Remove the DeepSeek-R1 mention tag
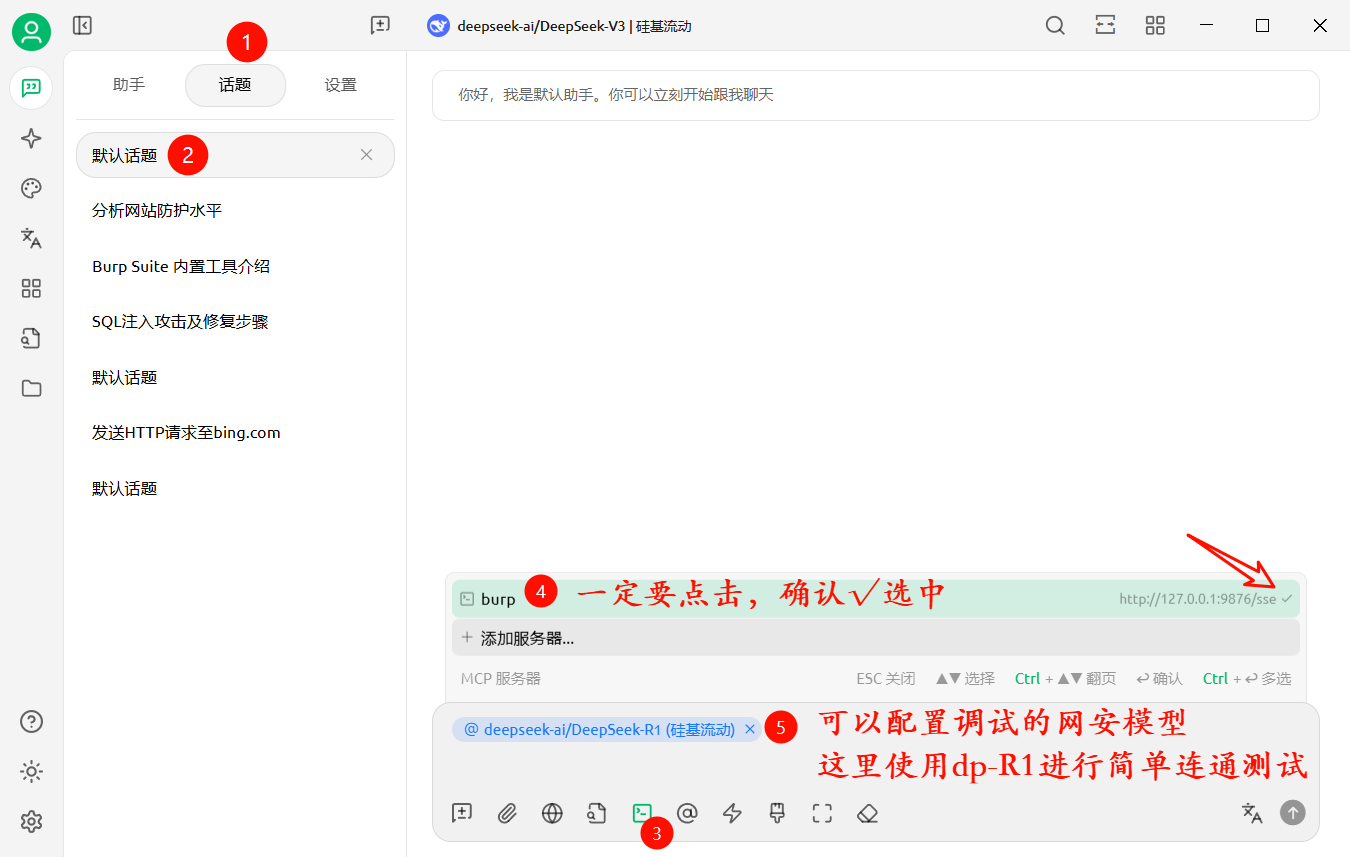Image resolution: width=1350 pixels, height=857 pixels. (750, 730)
